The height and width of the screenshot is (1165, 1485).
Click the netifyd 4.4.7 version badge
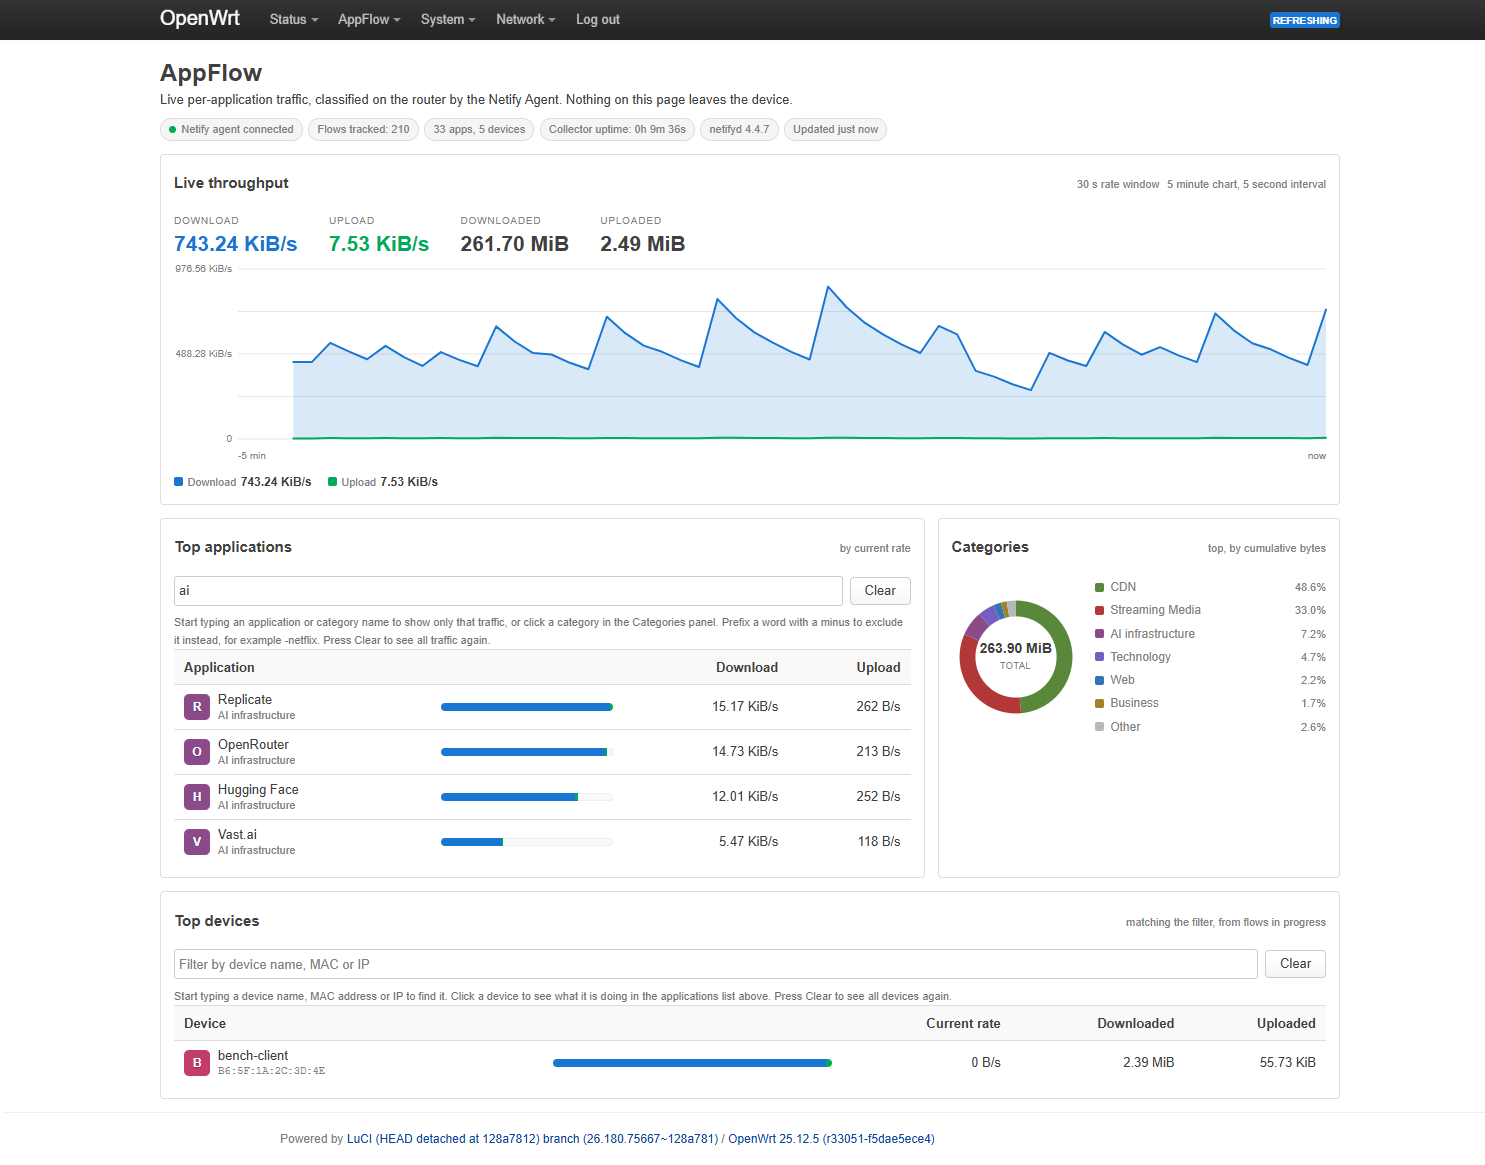click(739, 130)
